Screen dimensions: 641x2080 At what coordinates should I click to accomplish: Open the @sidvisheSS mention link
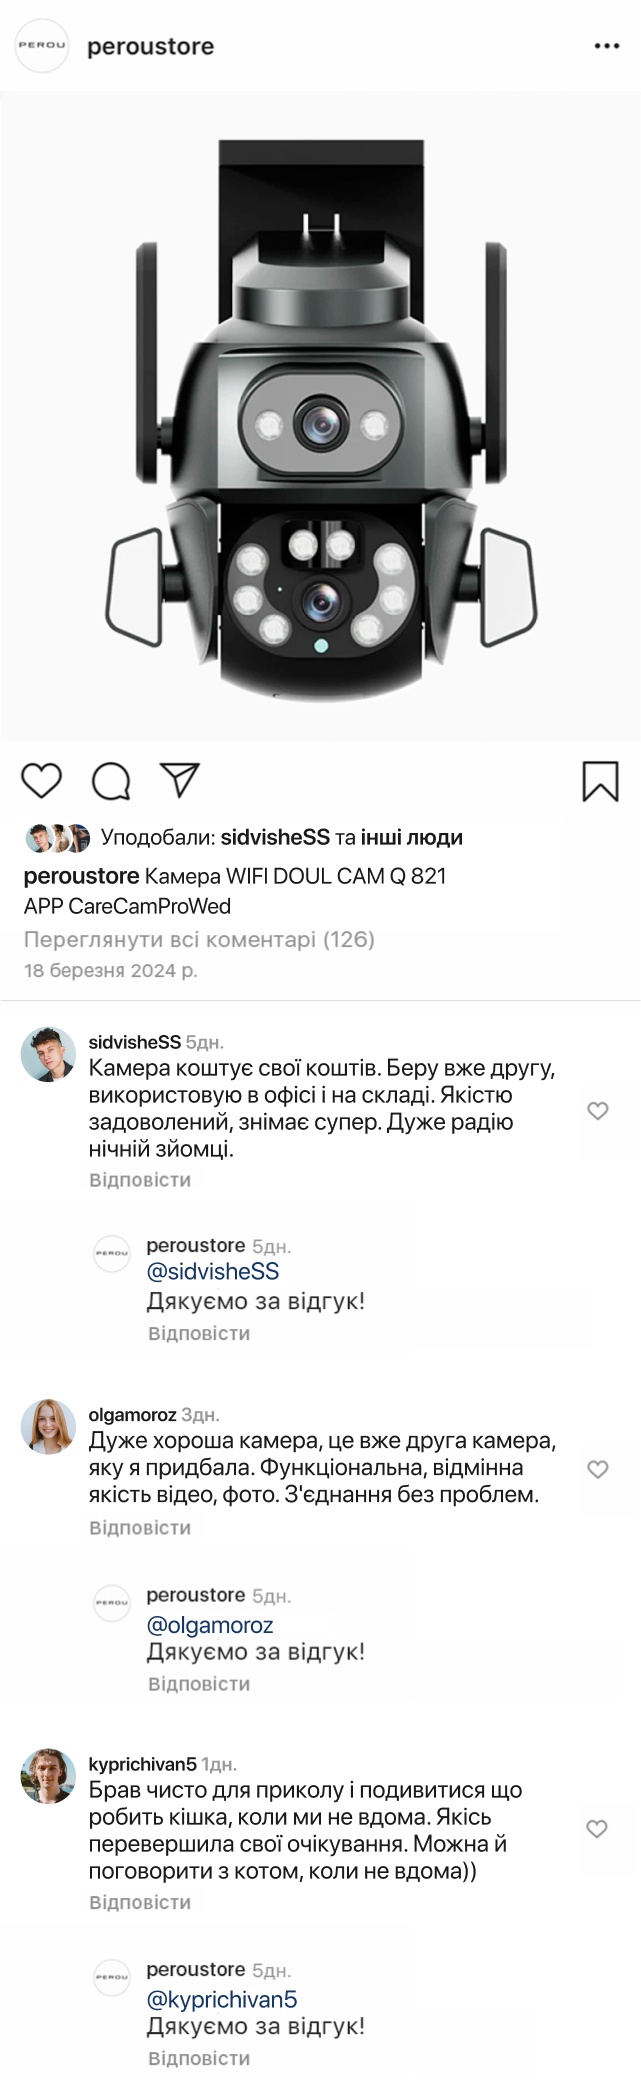click(213, 1272)
